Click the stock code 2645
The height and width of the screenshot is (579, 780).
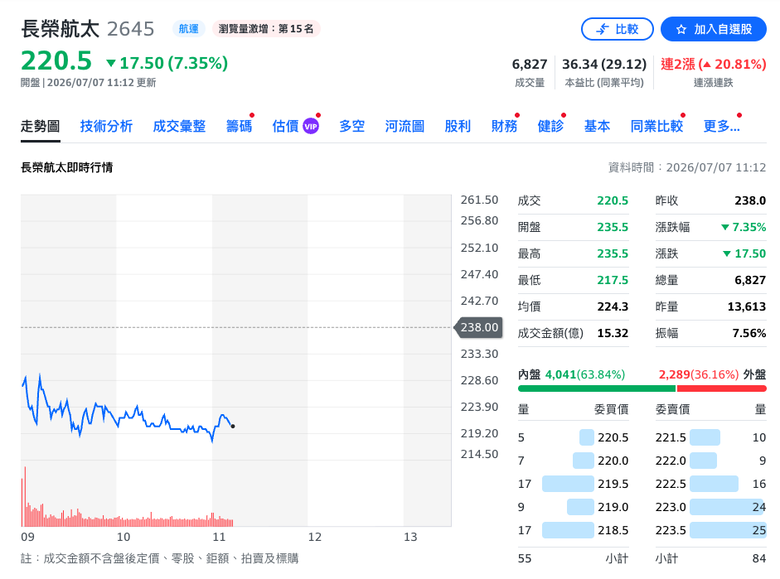pos(131,29)
